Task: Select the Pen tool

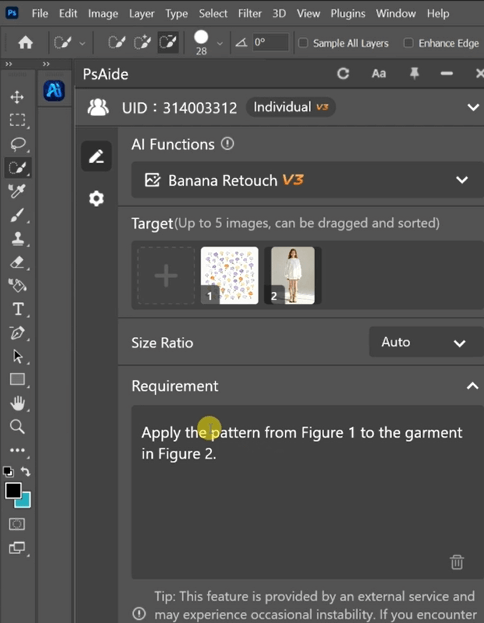Action: (x=17, y=333)
